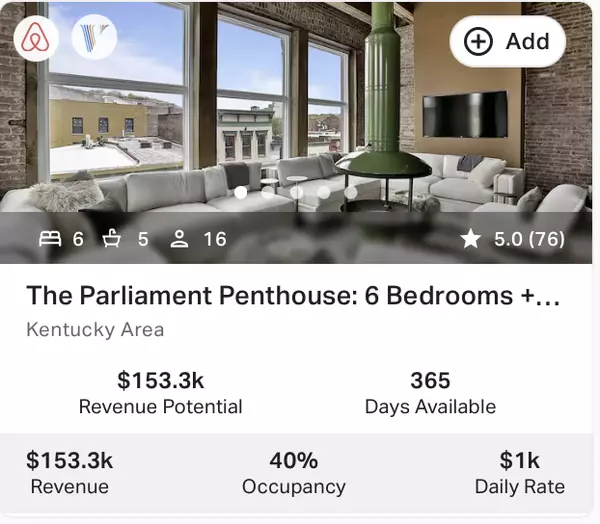Click the bed icon showing 6 bedrooms
600x524 pixels.
click(50, 239)
